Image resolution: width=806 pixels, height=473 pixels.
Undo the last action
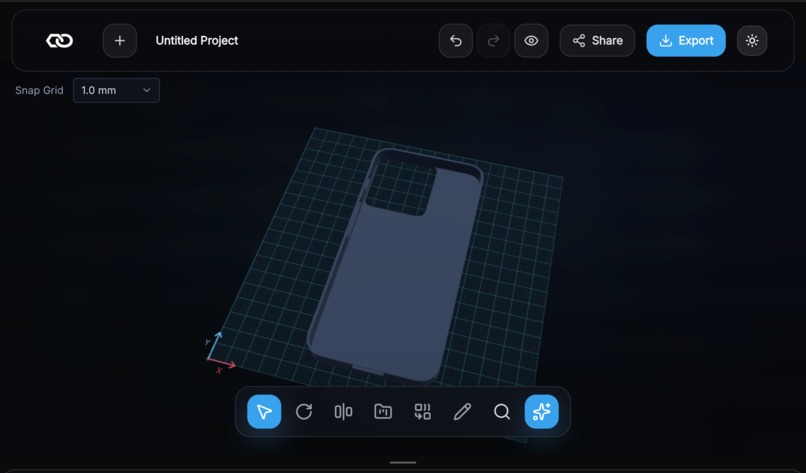pos(456,41)
